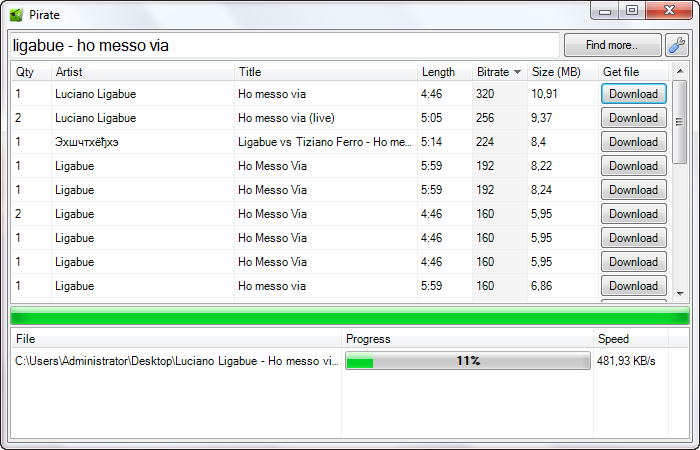Download the 320 bitrate Luciano Ligabue track
Screen dimensions: 700x450
coord(633,94)
